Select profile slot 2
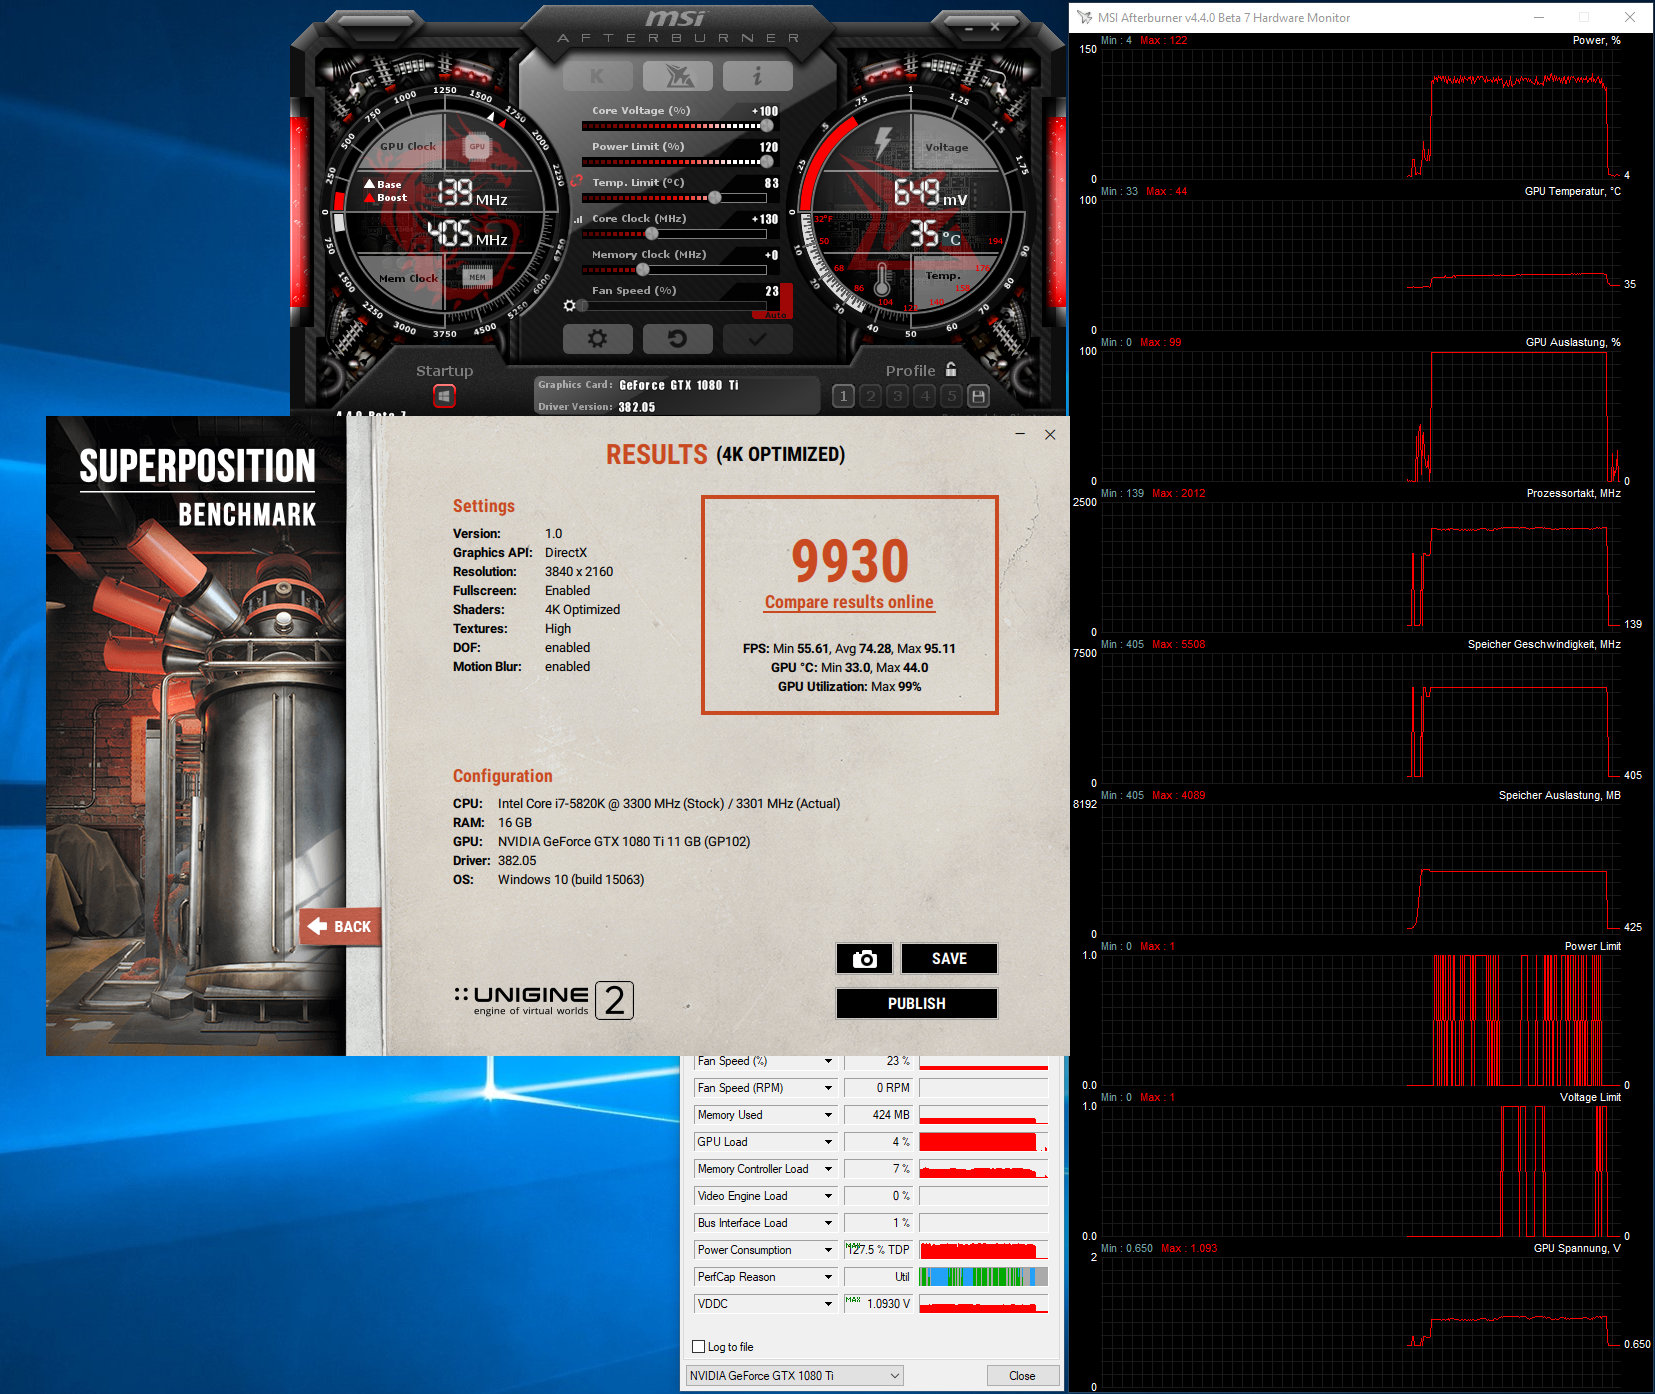1655x1394 pixels. click(x=870, y=396)
